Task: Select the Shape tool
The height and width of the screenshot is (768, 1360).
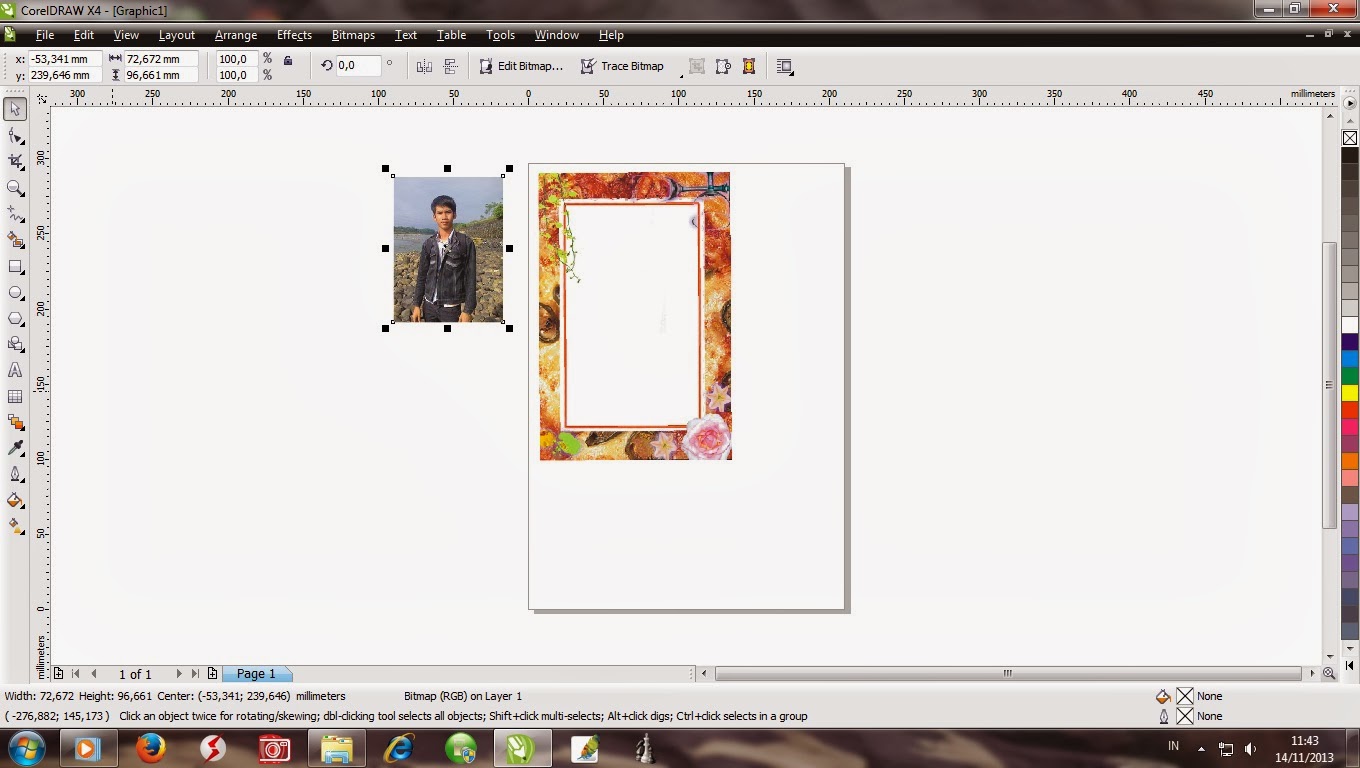Action: (15, 135)
